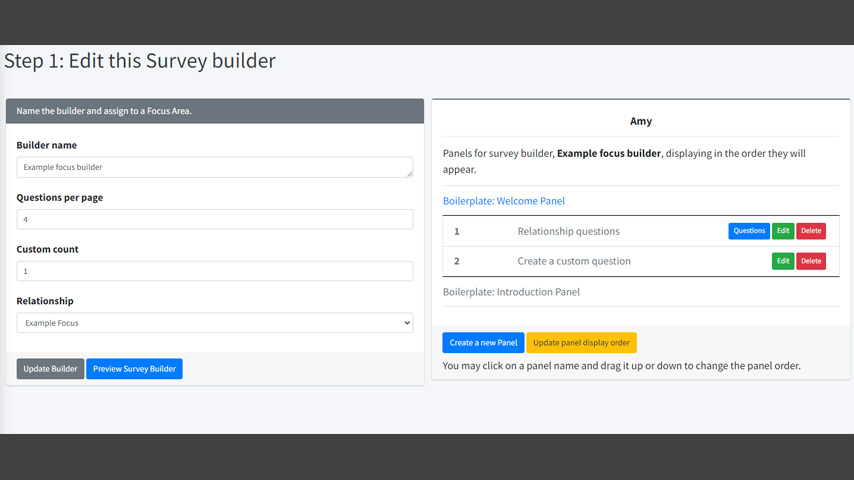This screenshot has height=480, width=854.
Task: Open Questions for the Relationship questions panel
Action: click(749, 231)
